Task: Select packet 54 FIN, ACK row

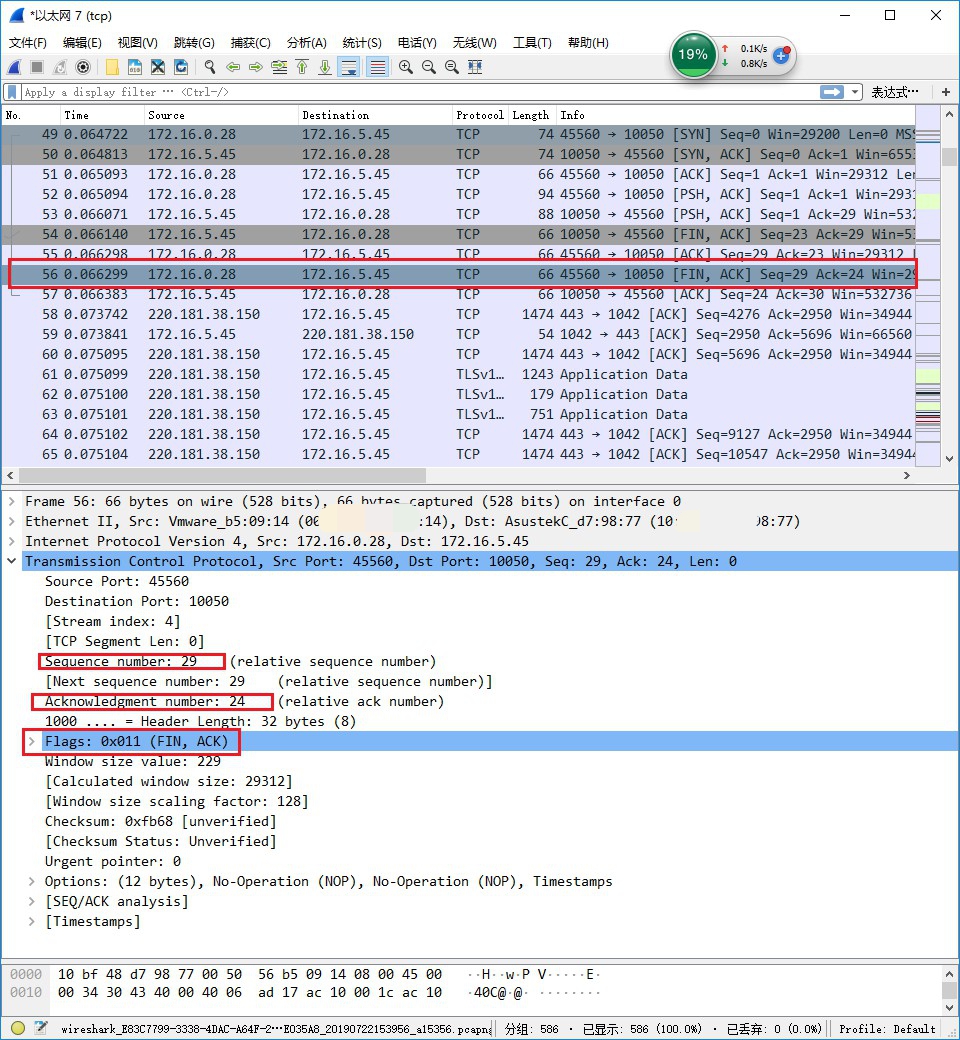Action: [x=458, y=234]
